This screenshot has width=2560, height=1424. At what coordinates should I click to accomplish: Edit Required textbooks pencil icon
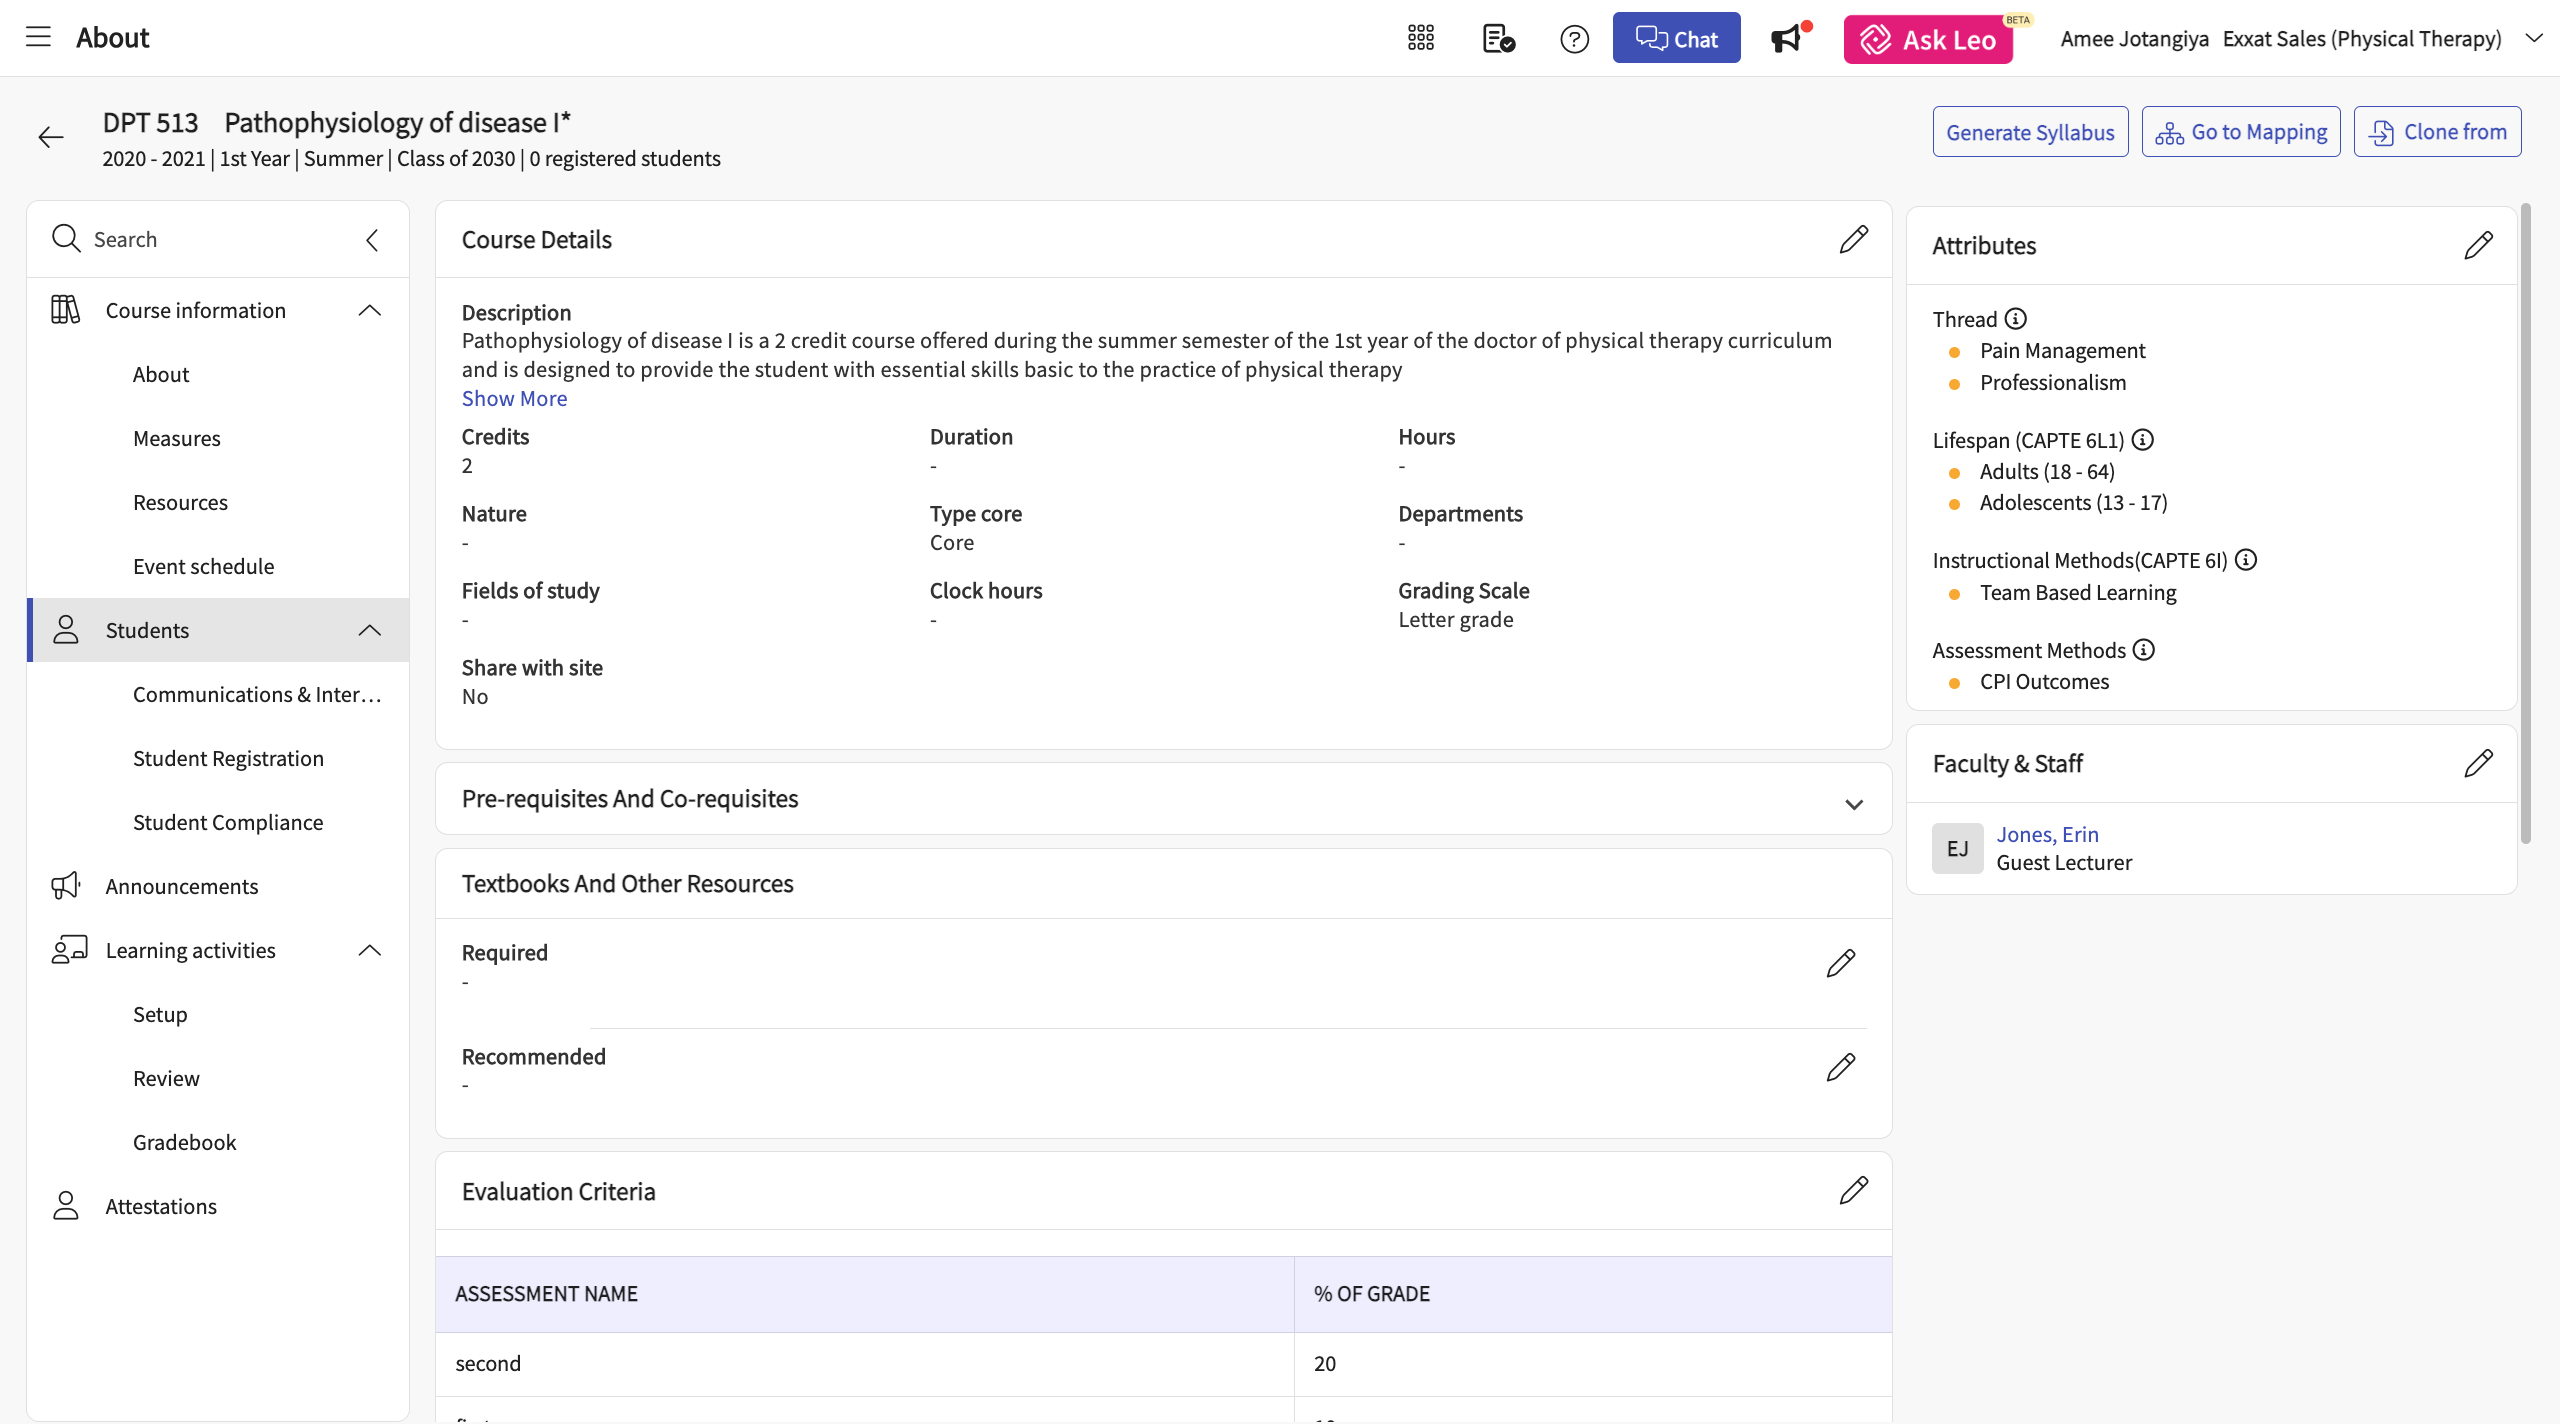click(1840, 964)
